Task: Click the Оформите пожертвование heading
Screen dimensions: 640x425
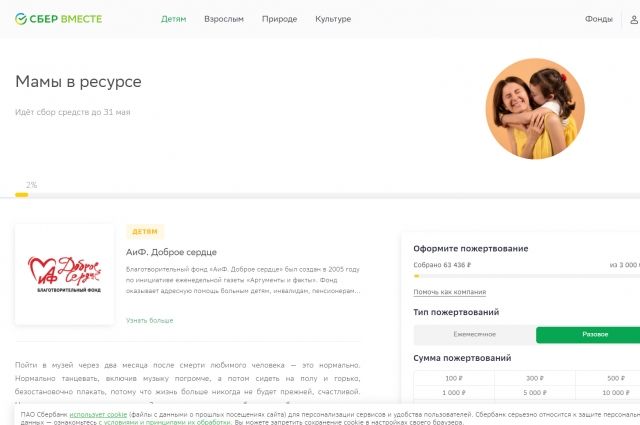Action: [471, 249]
